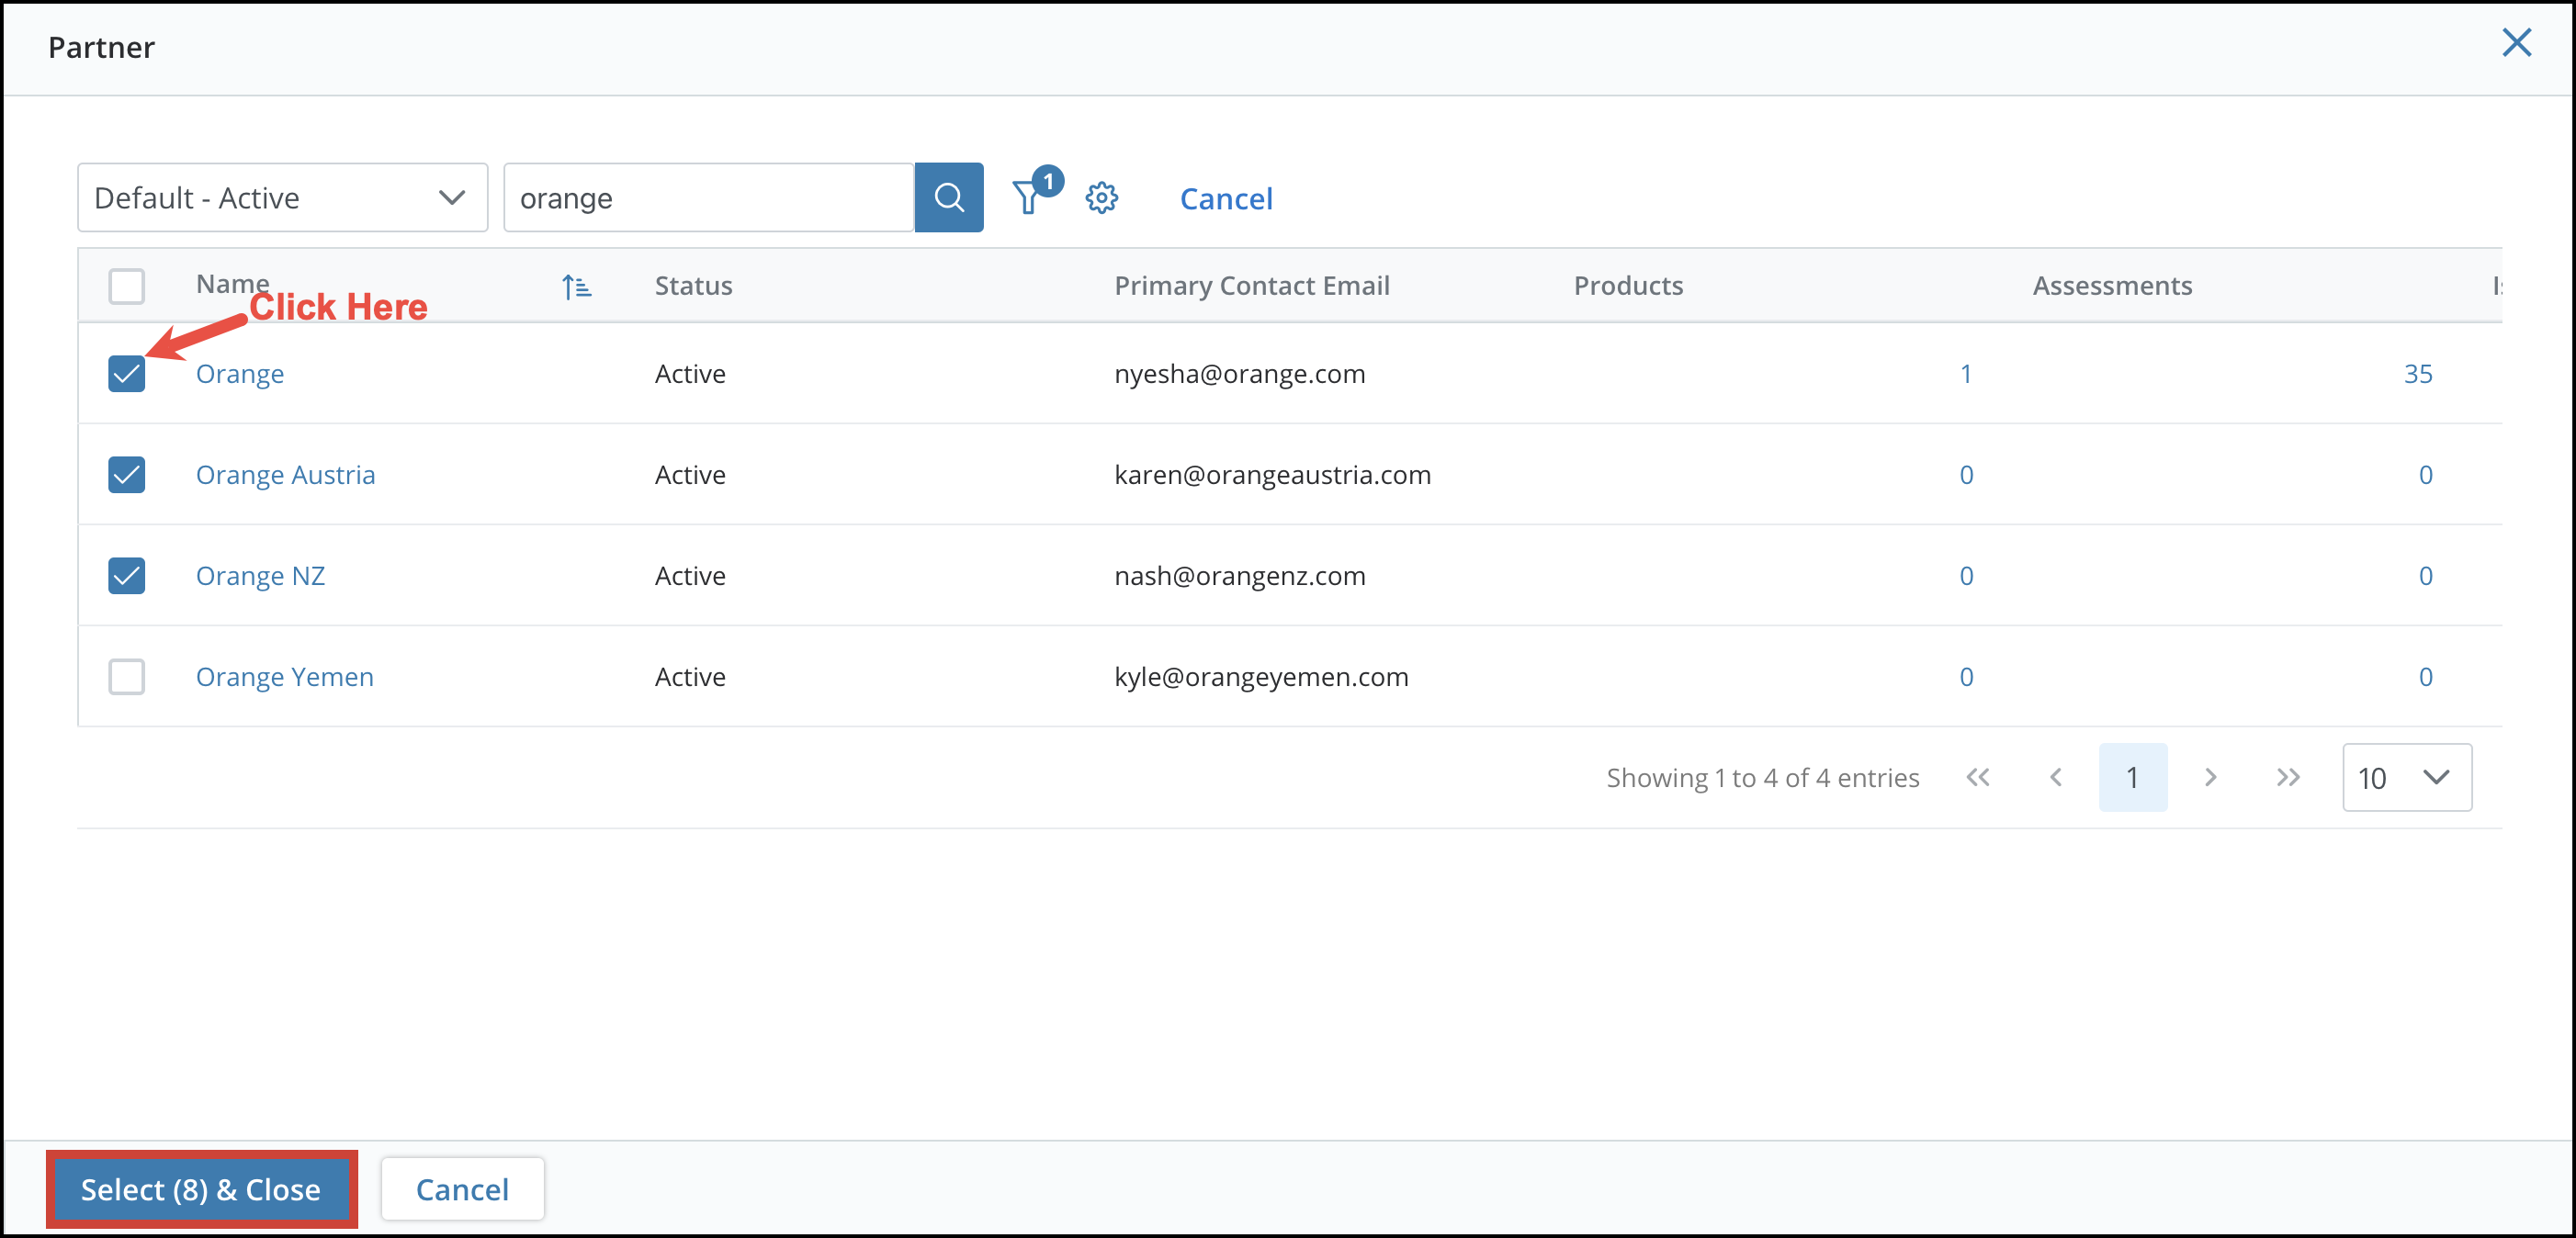2576x1238 pixels.
Task: Click the Cancel link next to the gear
Action: pyautogui.click(x=1226, y=199)
